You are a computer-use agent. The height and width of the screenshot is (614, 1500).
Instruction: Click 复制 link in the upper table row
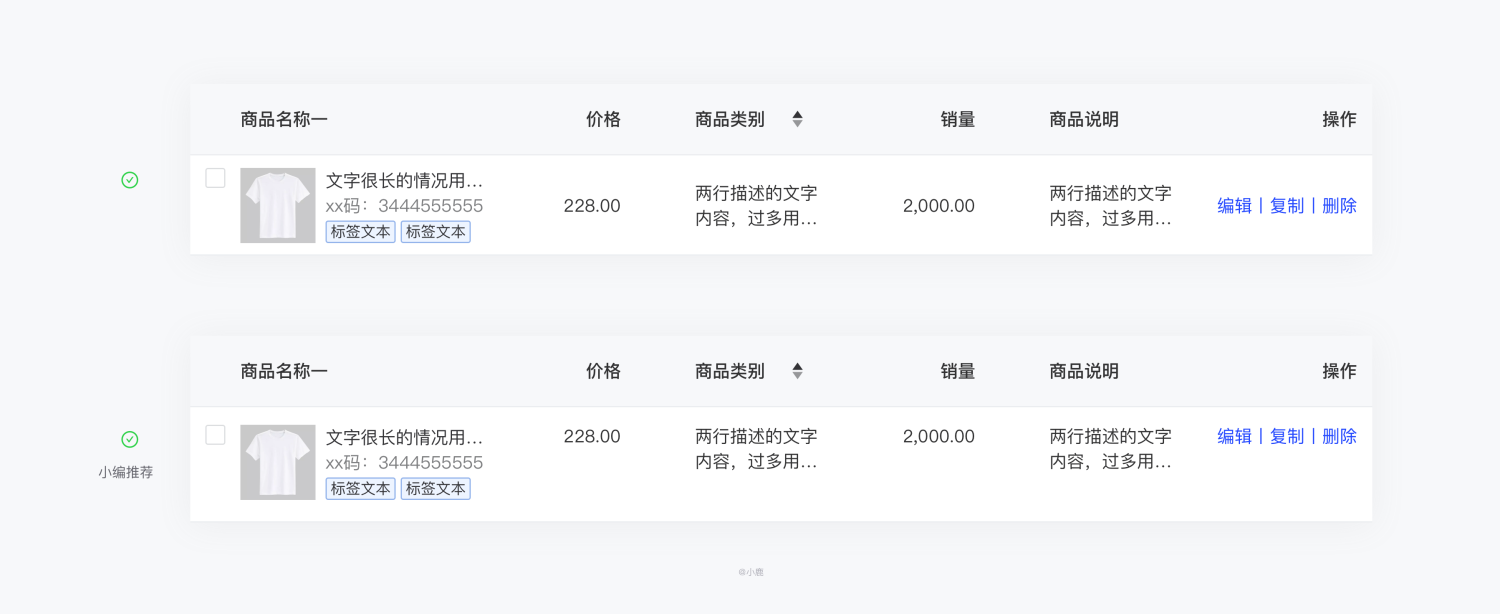(1287, 206)
